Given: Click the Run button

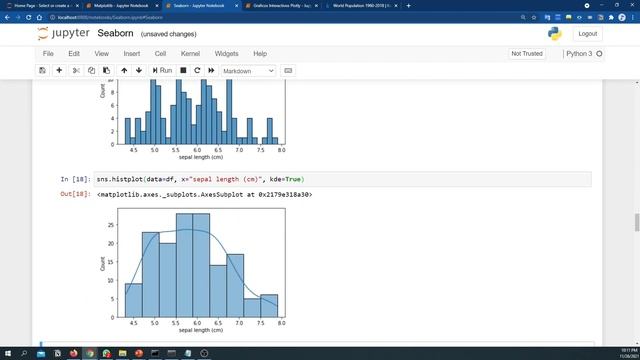Looking at the screenshot, I should click(162, 71).
